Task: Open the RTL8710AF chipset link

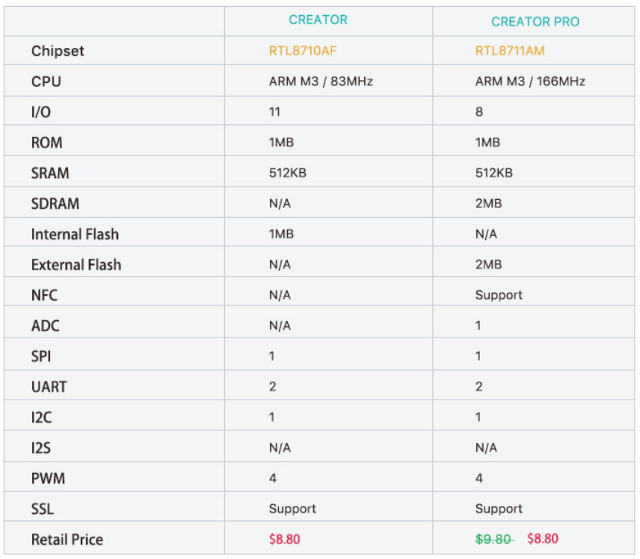Action: (x=302, y=51)
